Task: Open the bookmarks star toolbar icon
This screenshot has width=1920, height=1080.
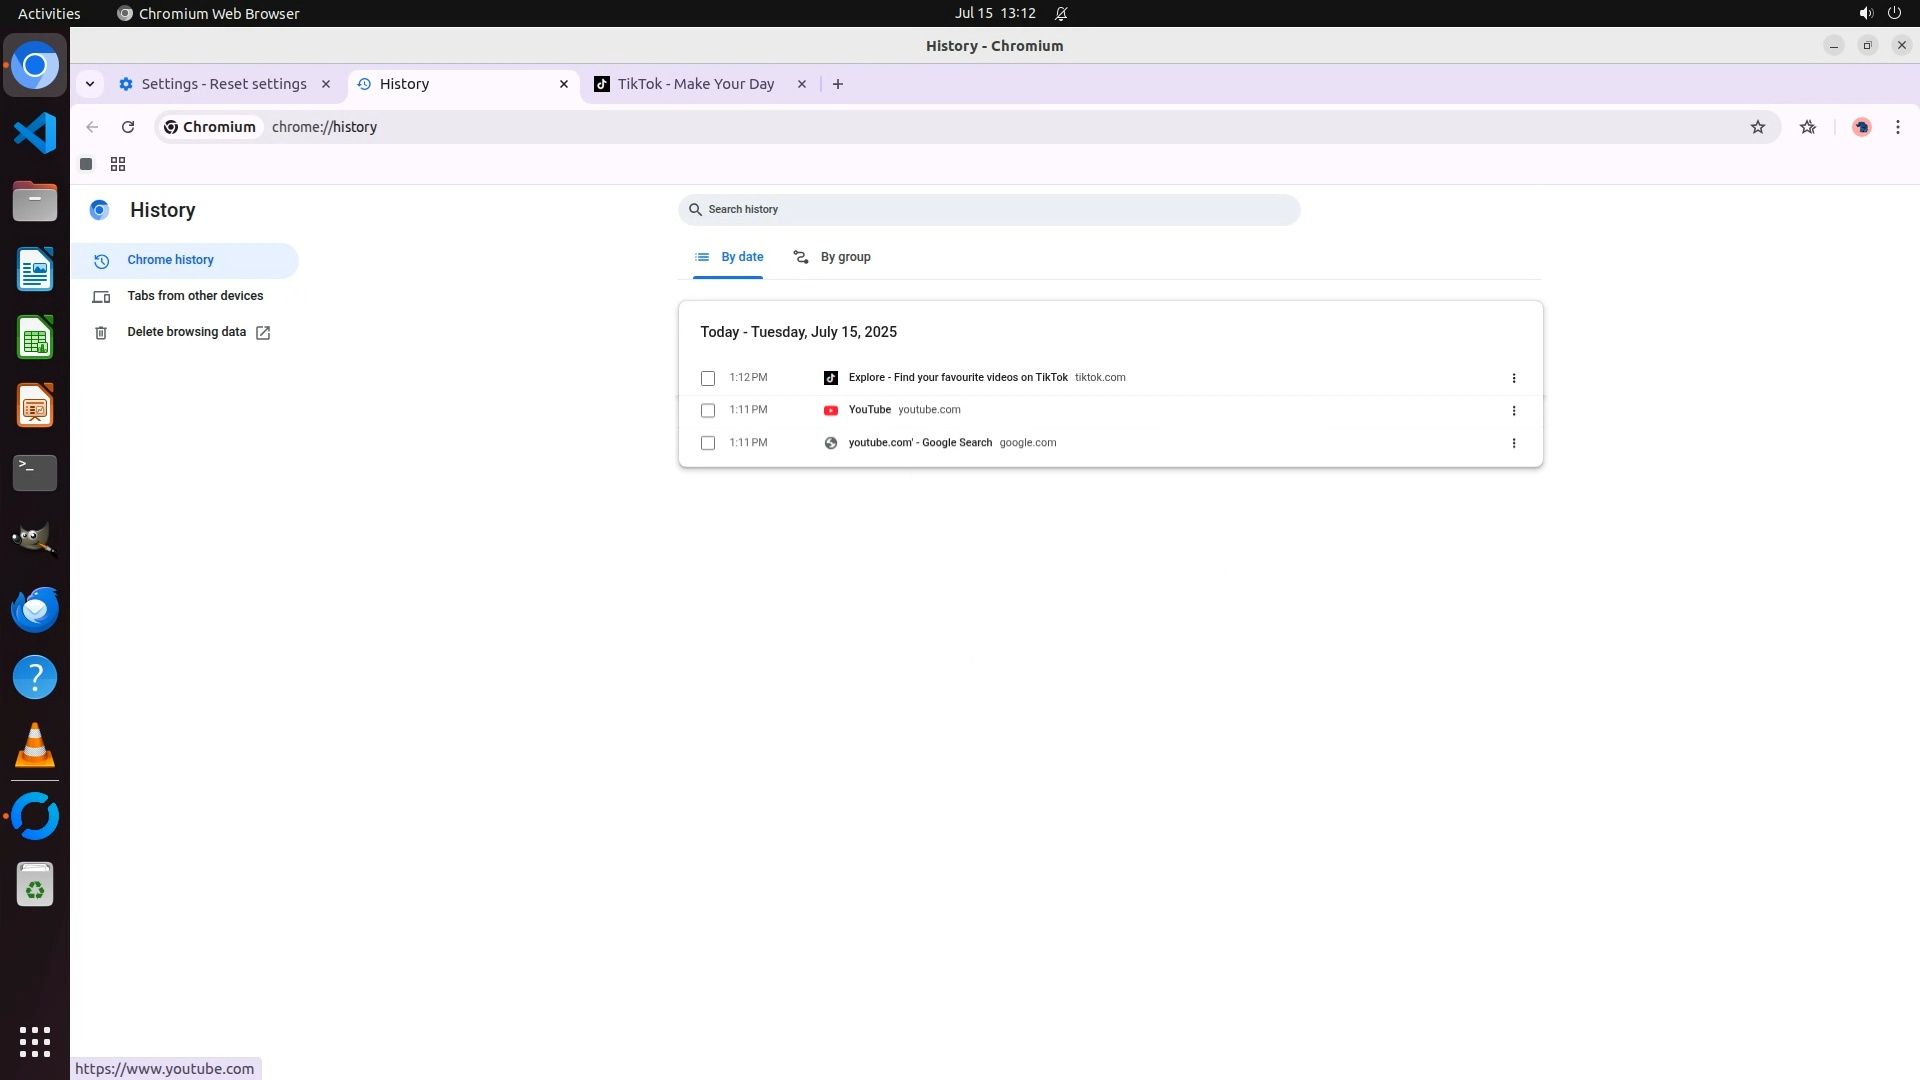Action: (x=1808, y=127)
